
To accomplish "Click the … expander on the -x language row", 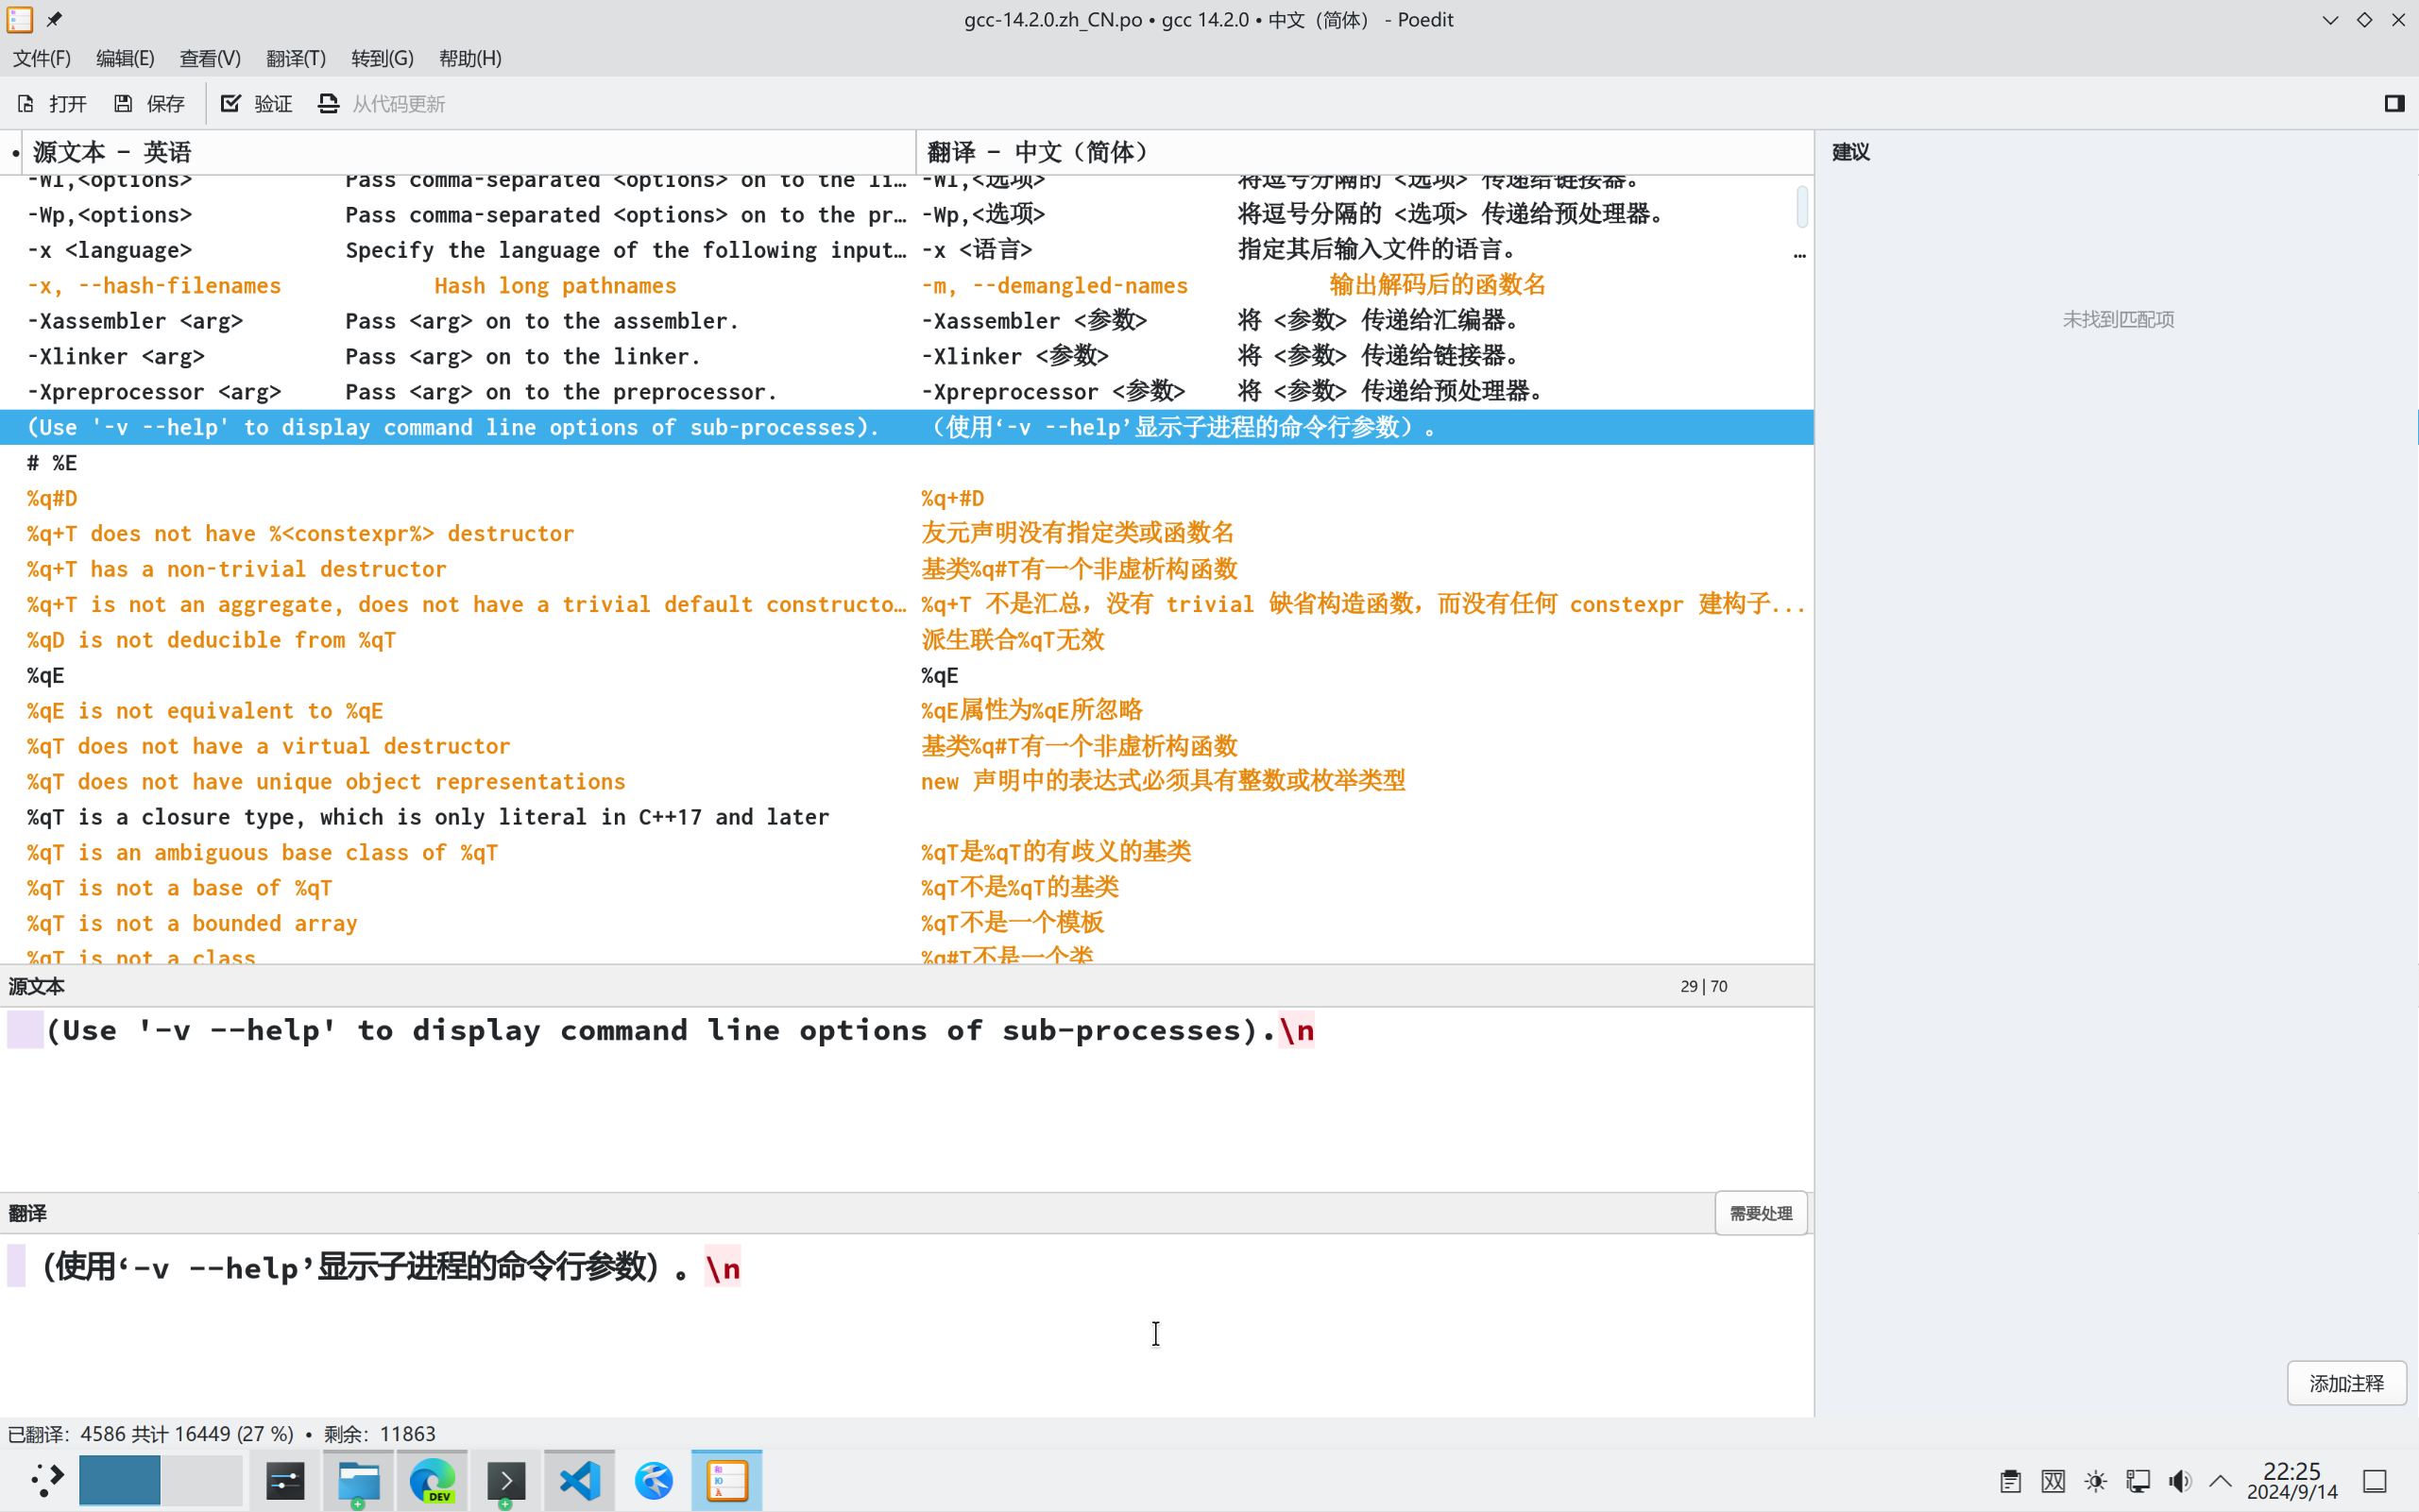I will coord(1799,255).
